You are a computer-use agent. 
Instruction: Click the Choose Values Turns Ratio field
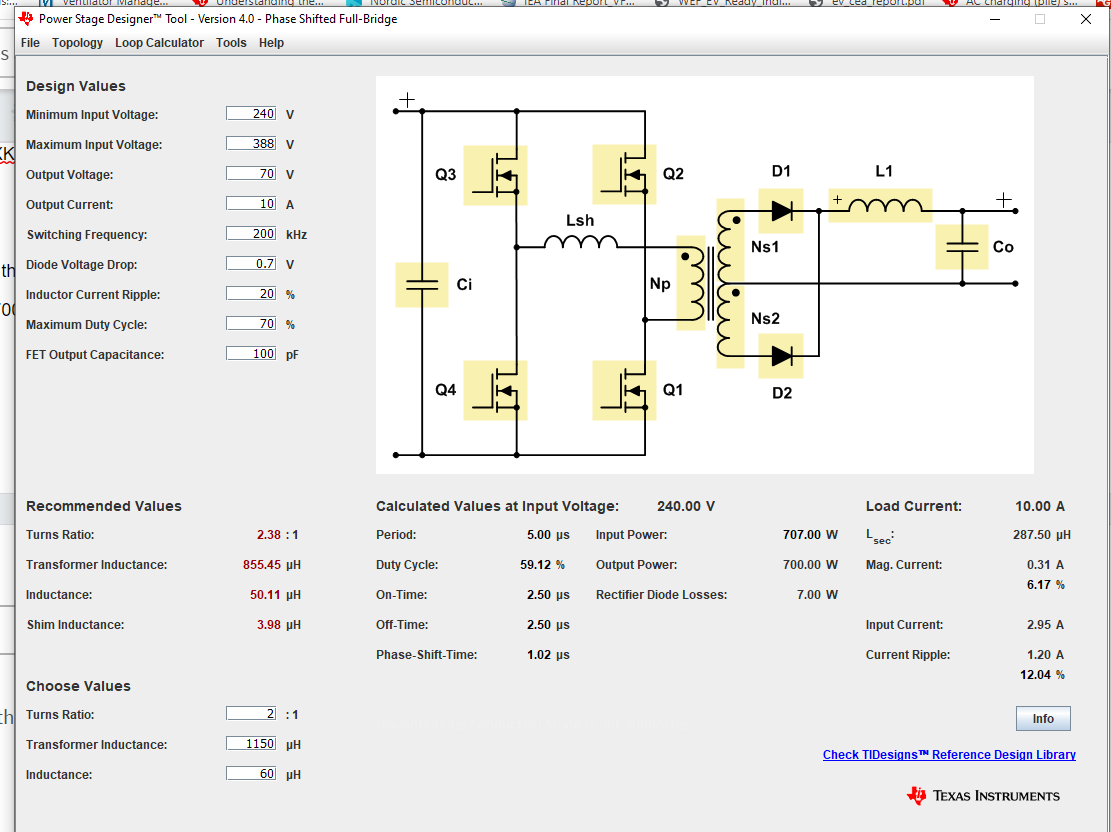point(251,714)
